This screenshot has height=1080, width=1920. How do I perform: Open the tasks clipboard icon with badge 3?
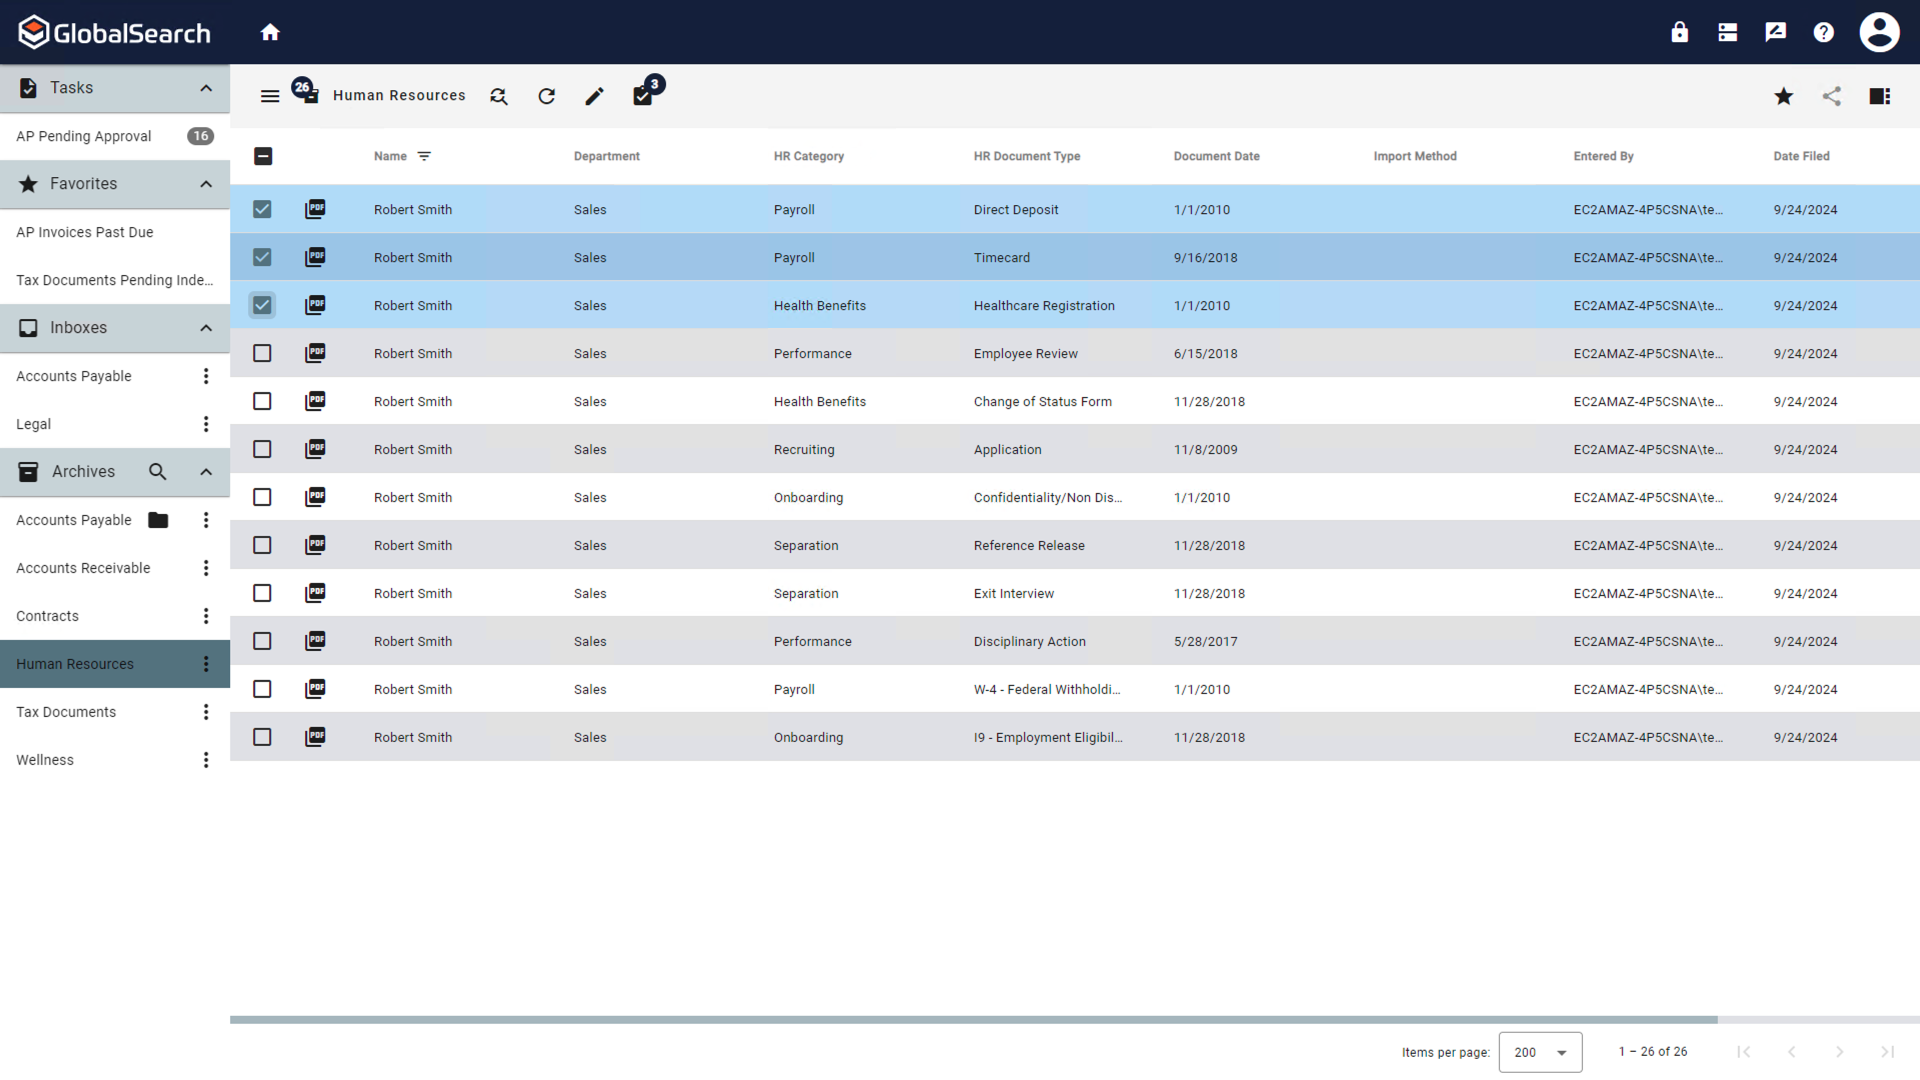click(644, 96)
